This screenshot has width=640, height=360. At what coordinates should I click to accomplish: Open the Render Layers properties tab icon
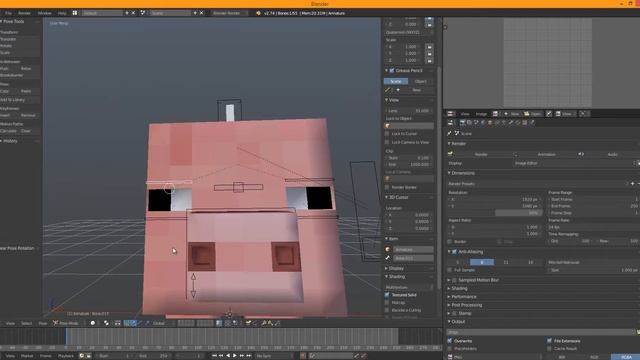469,122
